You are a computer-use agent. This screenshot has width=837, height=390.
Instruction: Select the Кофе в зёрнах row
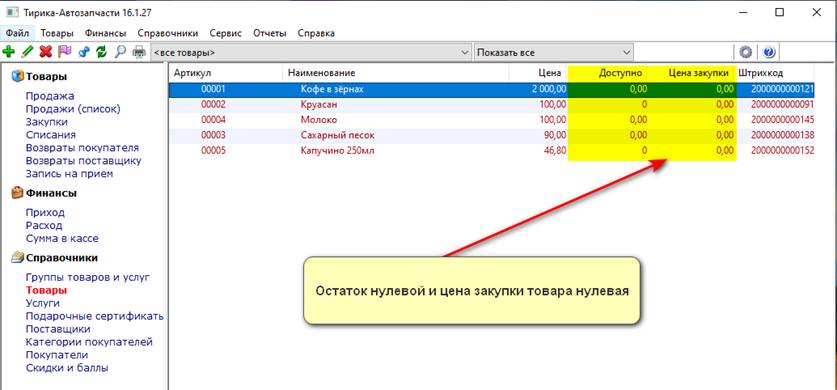(x=492, y=89)
